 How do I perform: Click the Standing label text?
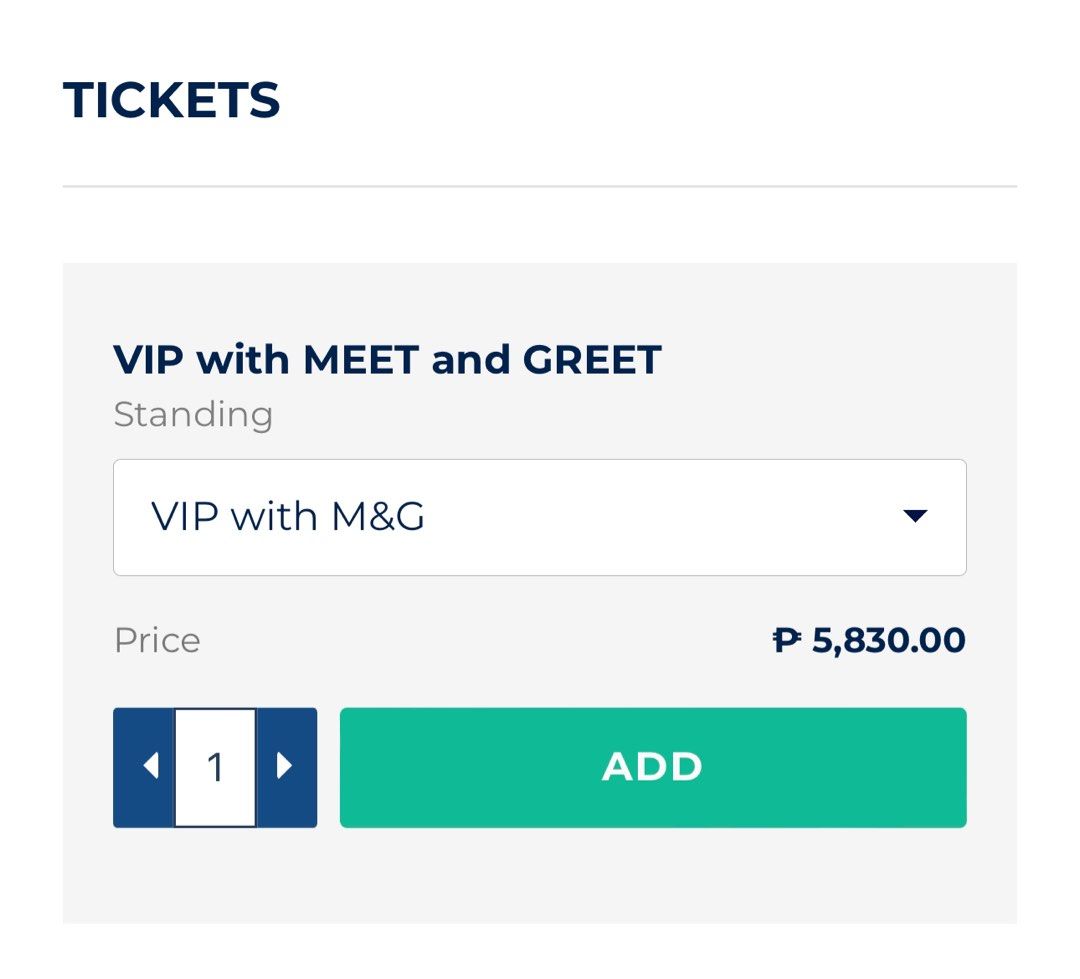click(x=193, y=414)
